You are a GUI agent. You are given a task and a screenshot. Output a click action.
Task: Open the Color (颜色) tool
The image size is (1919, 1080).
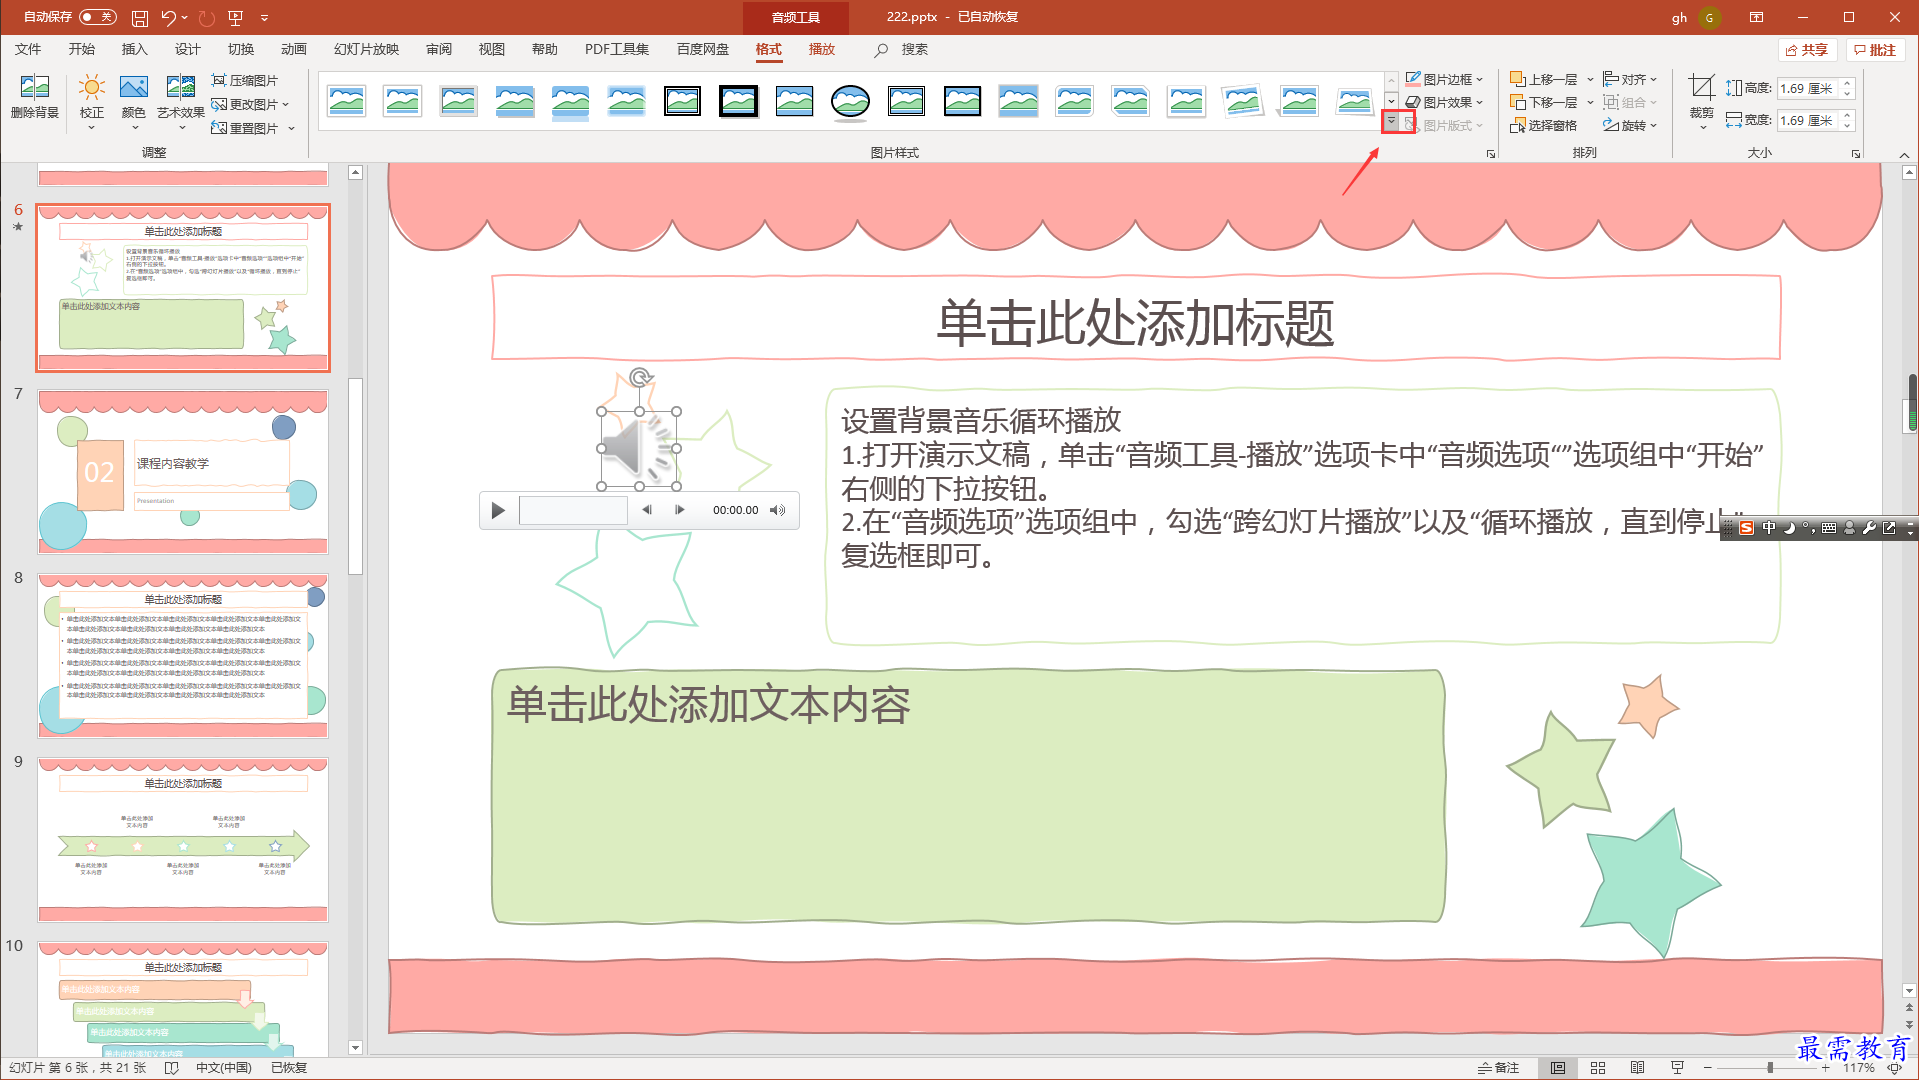[134, 100]
